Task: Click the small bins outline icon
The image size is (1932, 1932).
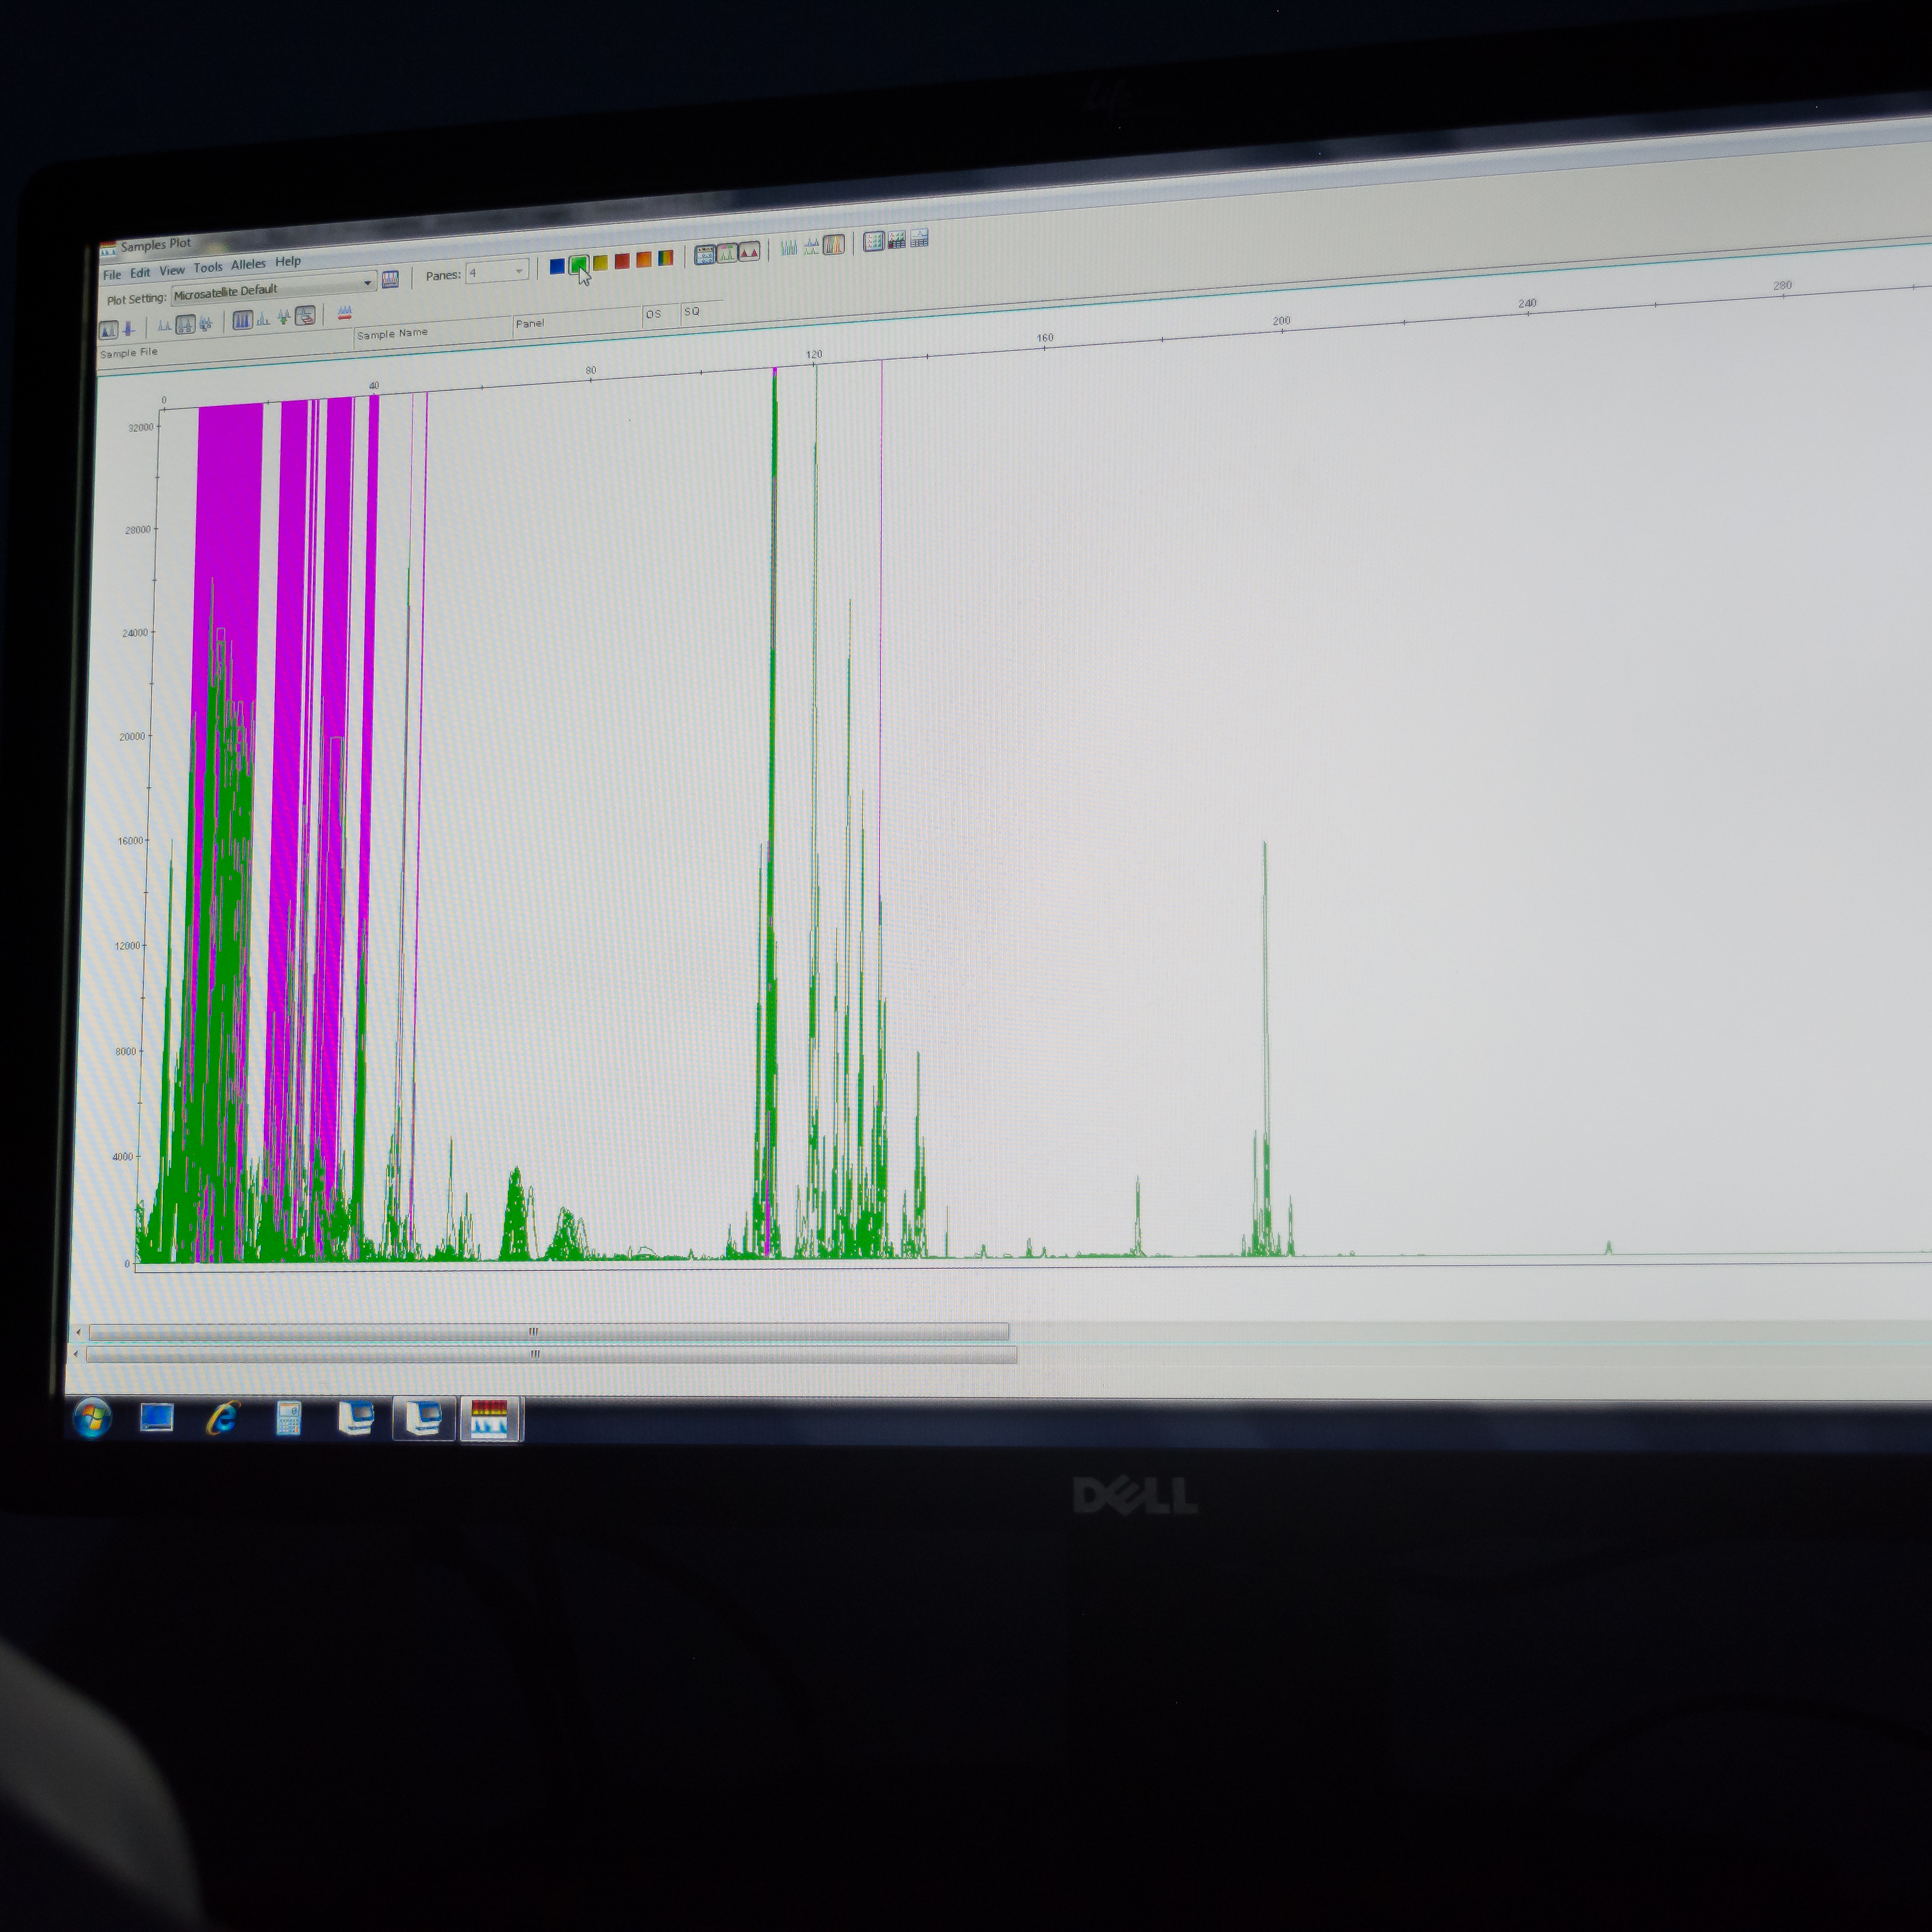Action: coord(263,319)
